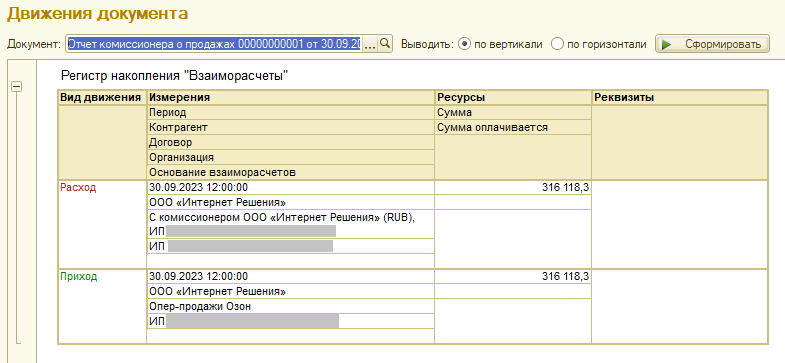Collapse the Взаиморасчеты register group
Viewport: 785px width, 363px height.
click(17, 87)
